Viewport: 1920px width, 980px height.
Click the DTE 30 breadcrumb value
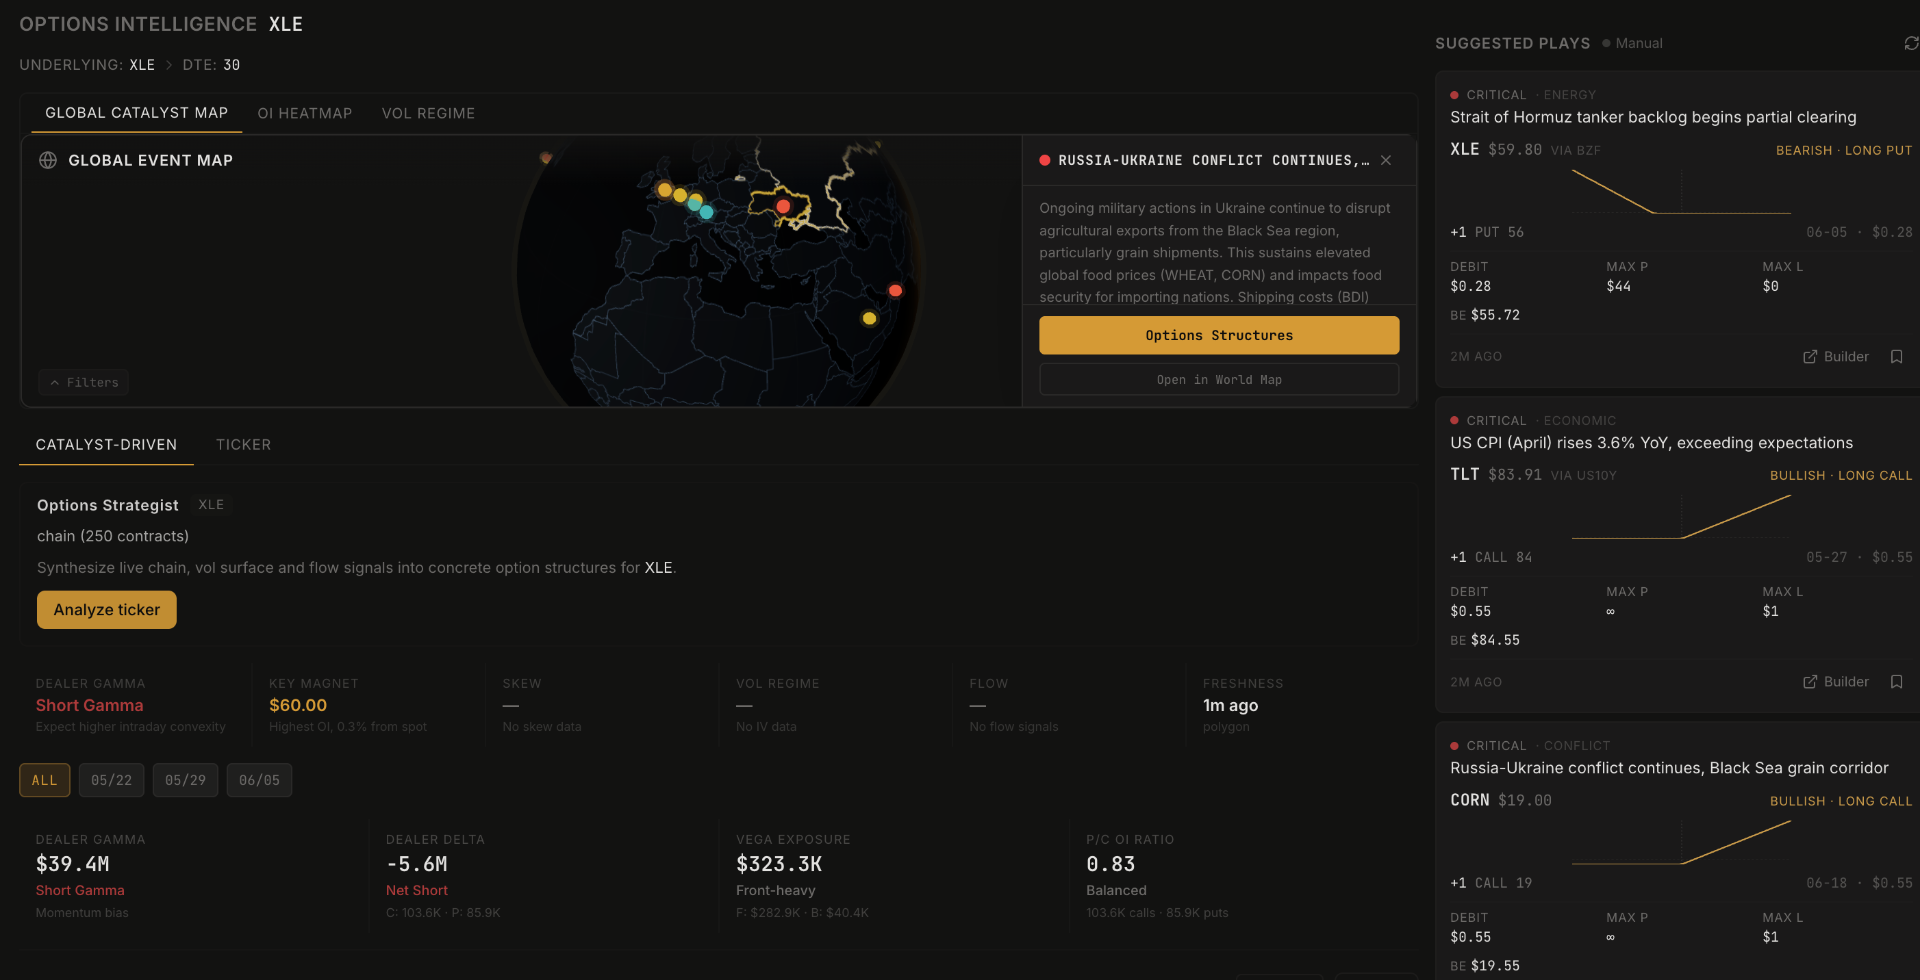232,65
